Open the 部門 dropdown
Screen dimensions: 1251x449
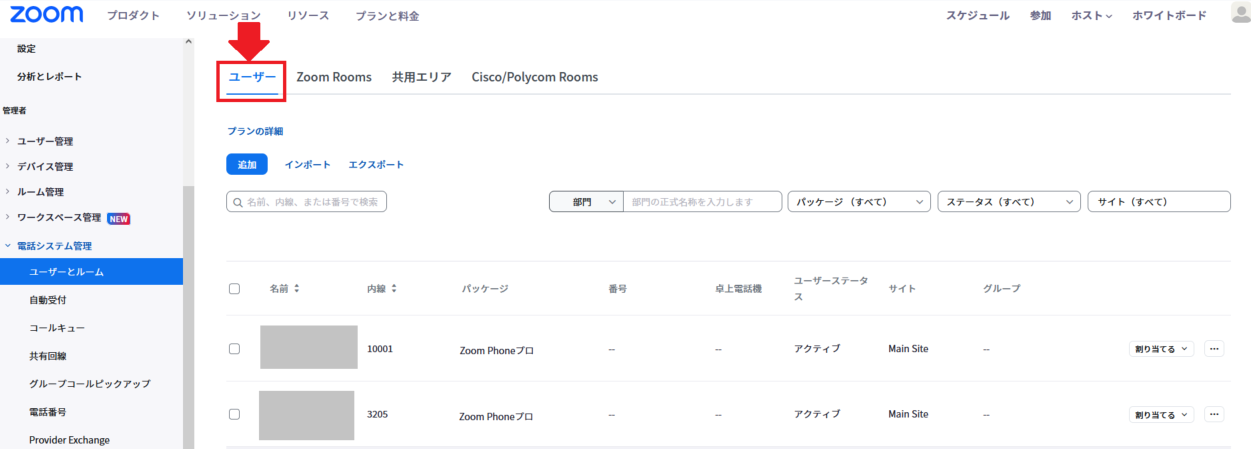pos(586,202)
